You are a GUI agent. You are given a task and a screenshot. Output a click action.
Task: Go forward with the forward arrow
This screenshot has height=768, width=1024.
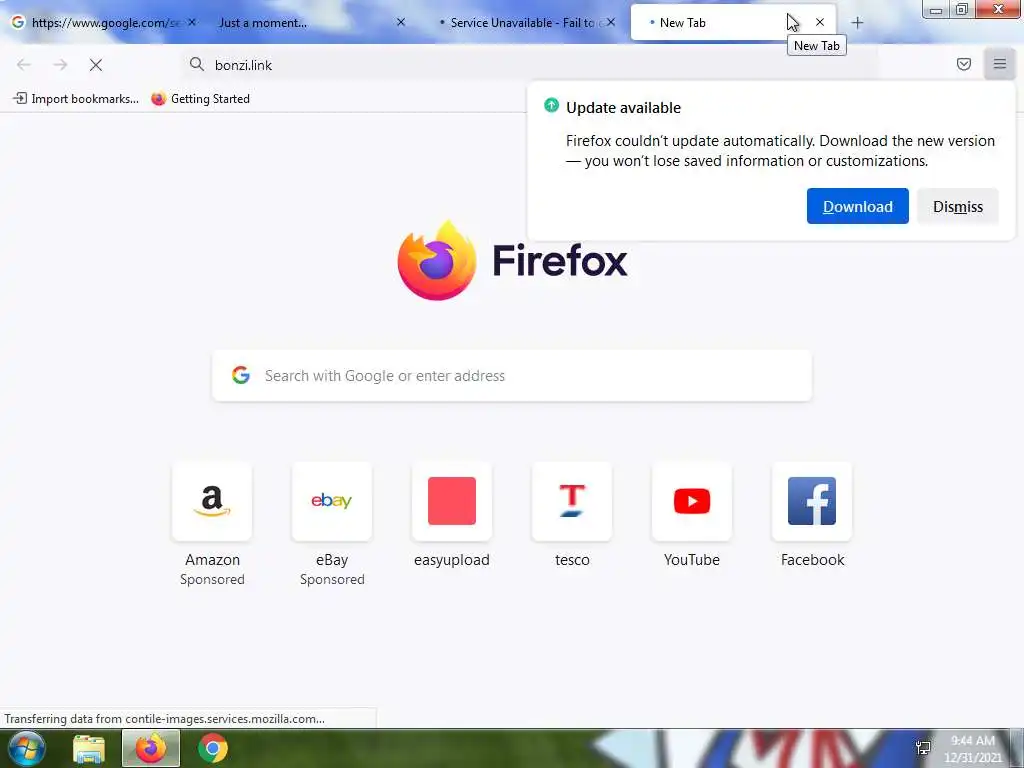[60, 65]
